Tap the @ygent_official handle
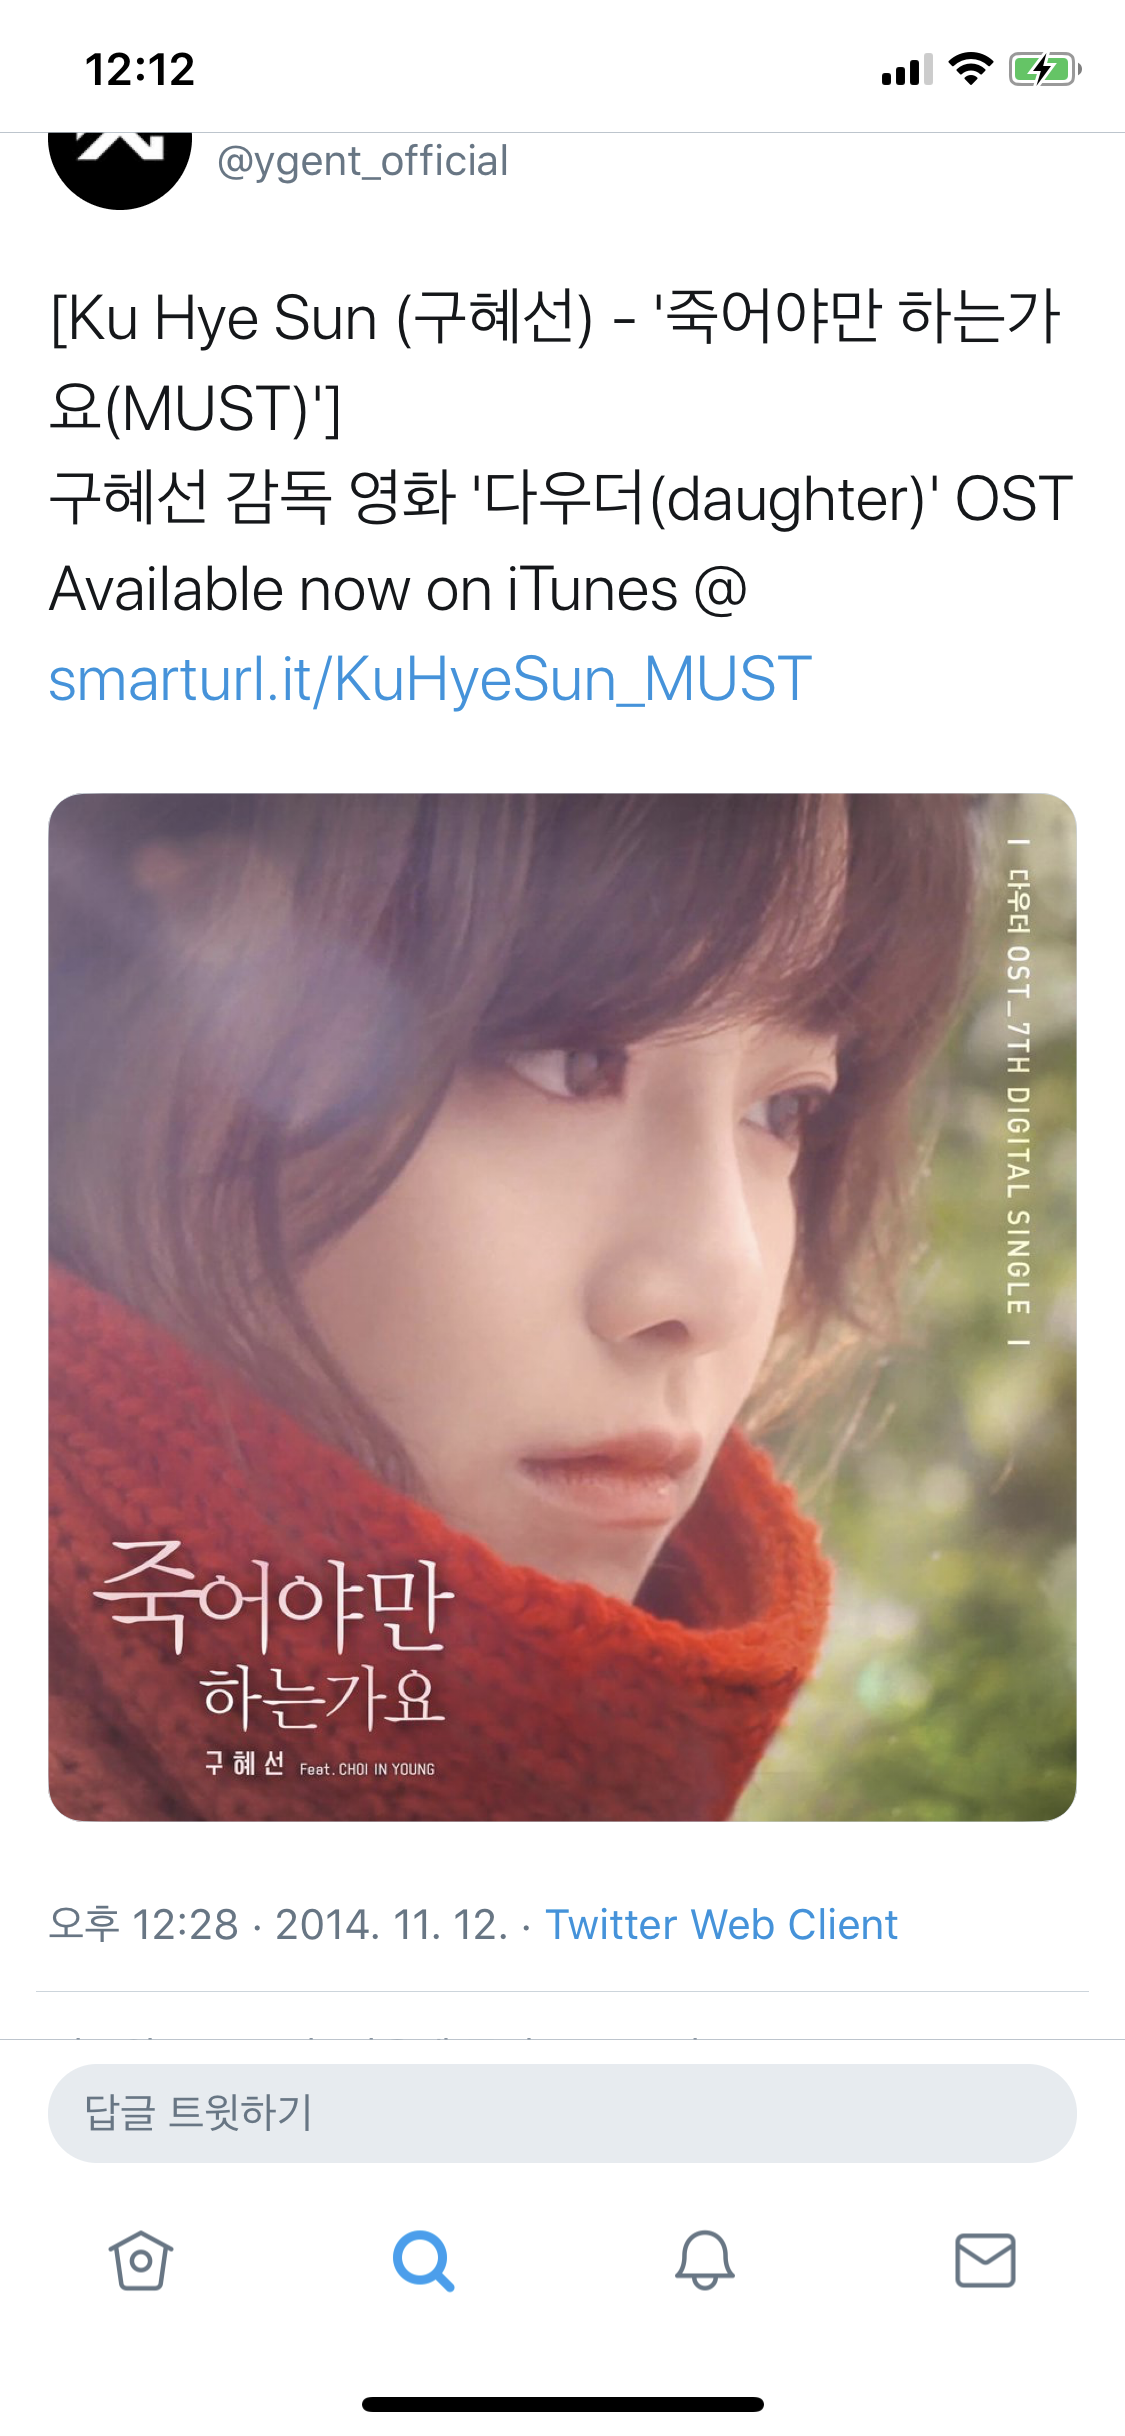Viewport: 1125px width, 2436px height. pos(362,161)
